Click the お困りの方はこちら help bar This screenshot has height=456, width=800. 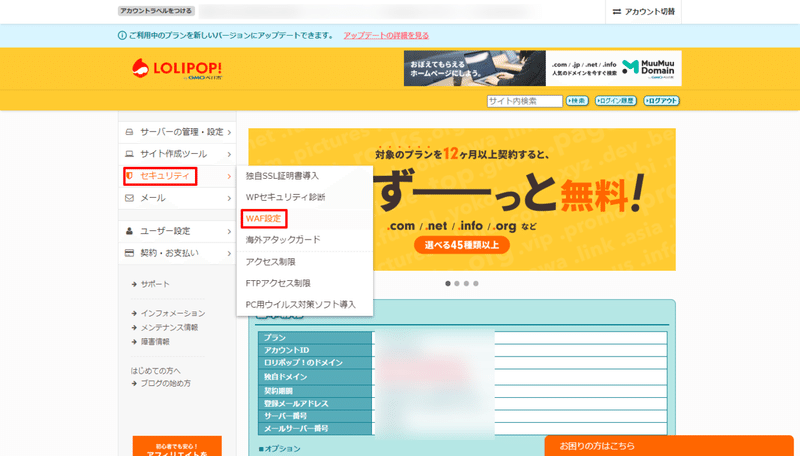(669, 446)
